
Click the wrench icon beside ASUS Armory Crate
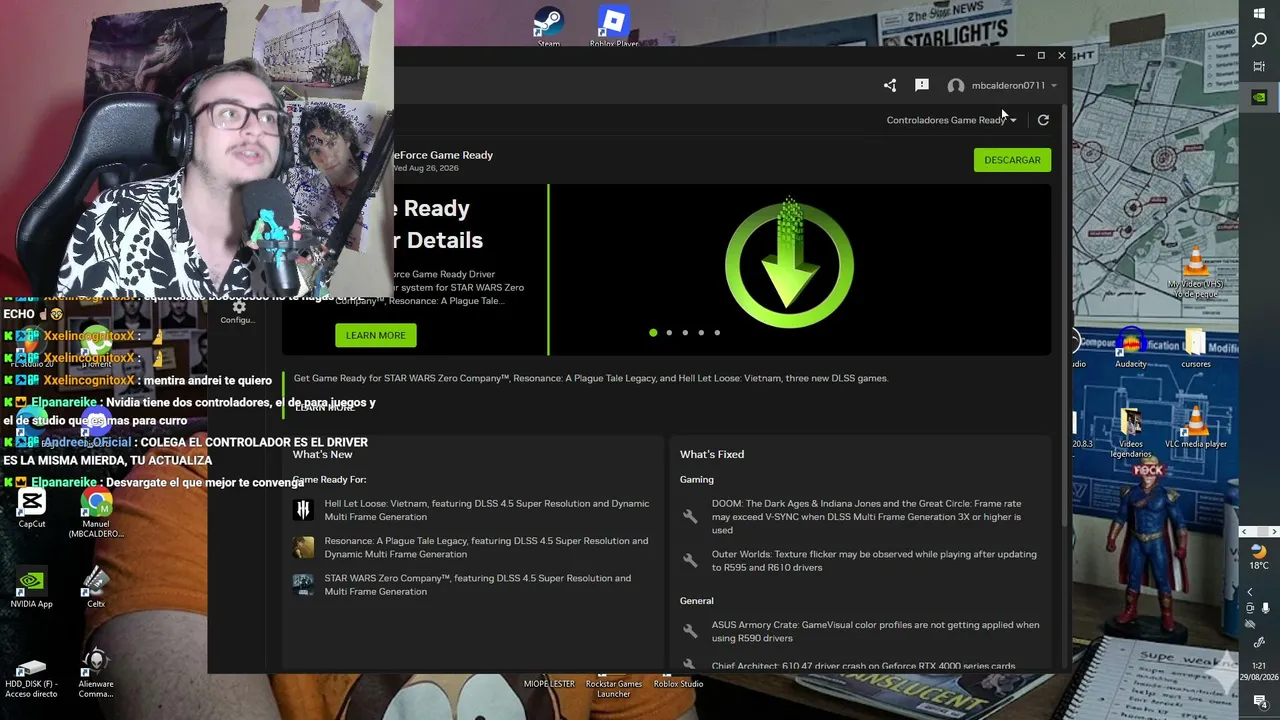[x=690, y=631]
